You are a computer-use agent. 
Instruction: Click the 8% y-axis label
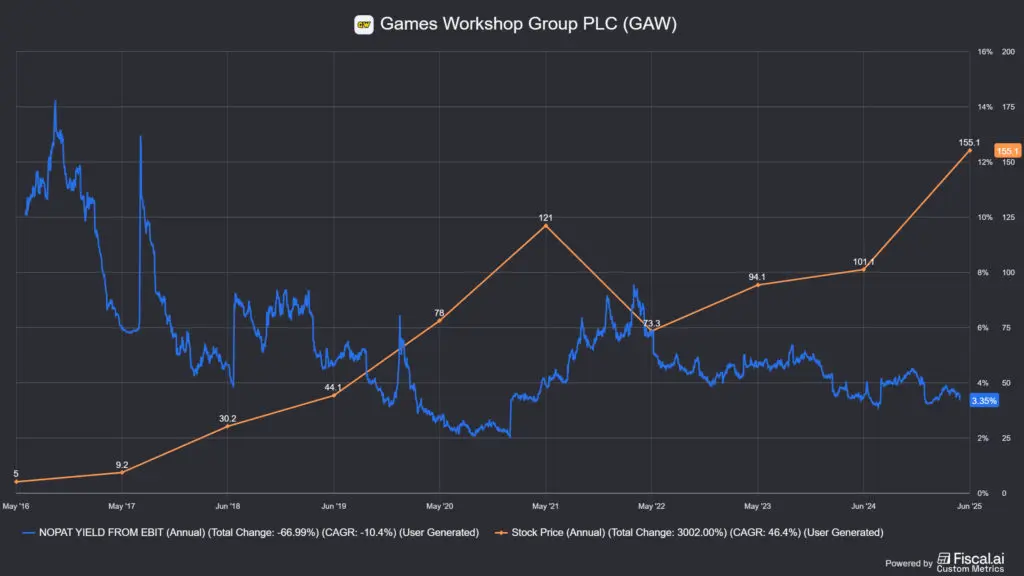coord(983,272)
